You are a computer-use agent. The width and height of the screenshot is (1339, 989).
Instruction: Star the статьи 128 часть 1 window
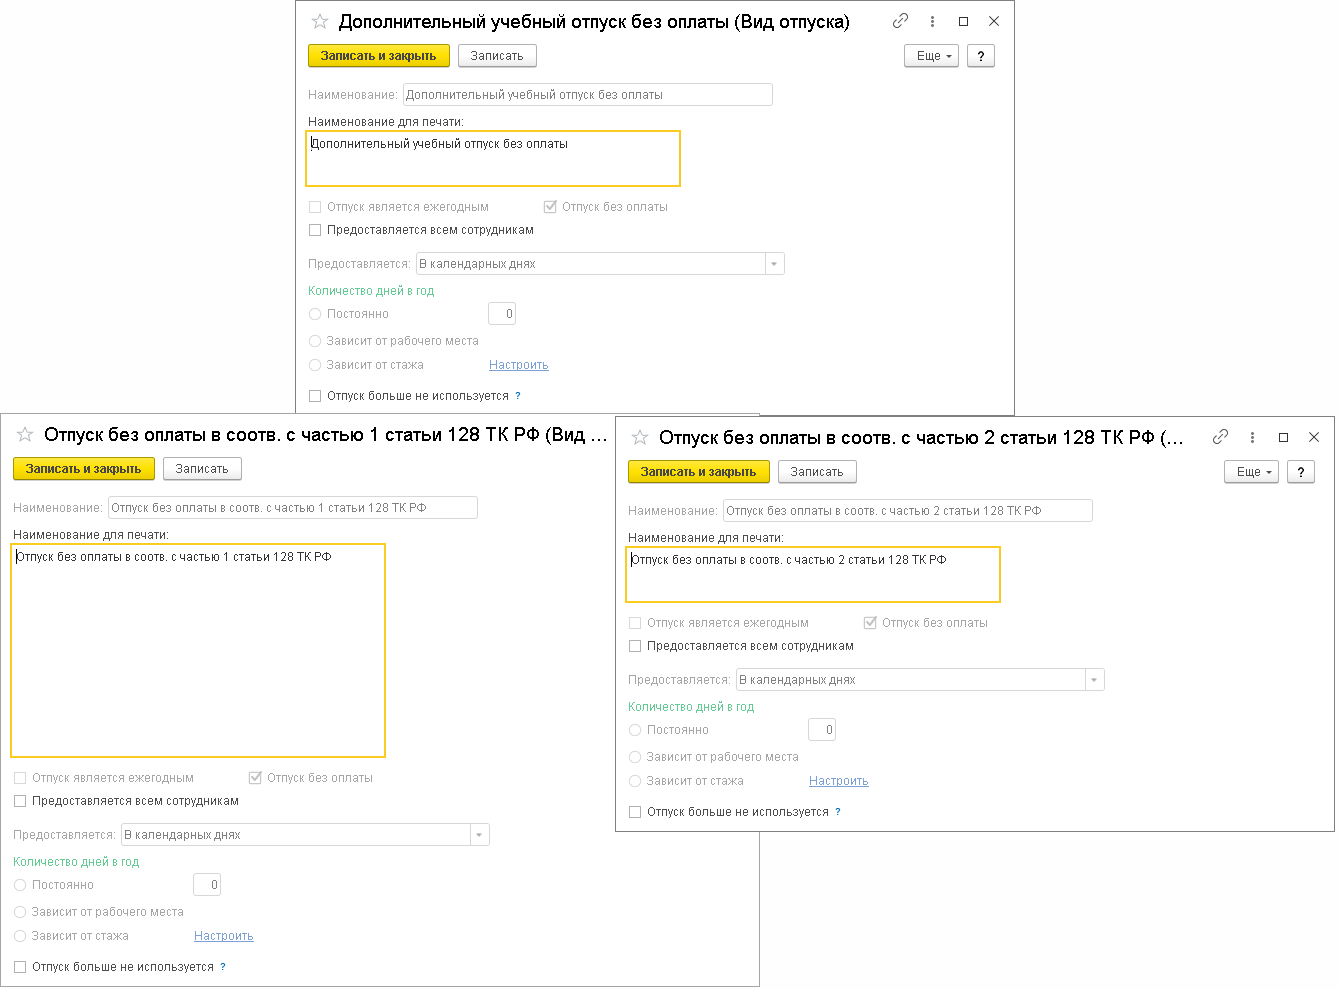(25, 434)
